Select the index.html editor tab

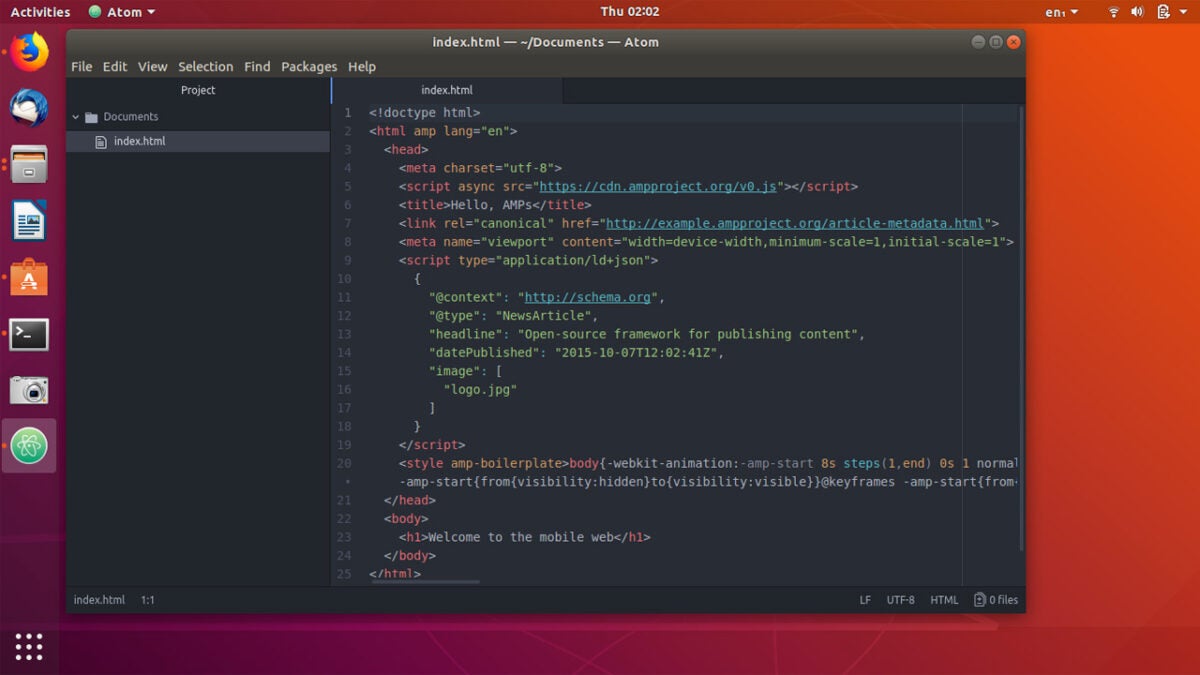pyautogui.click(x=446, y=90)
